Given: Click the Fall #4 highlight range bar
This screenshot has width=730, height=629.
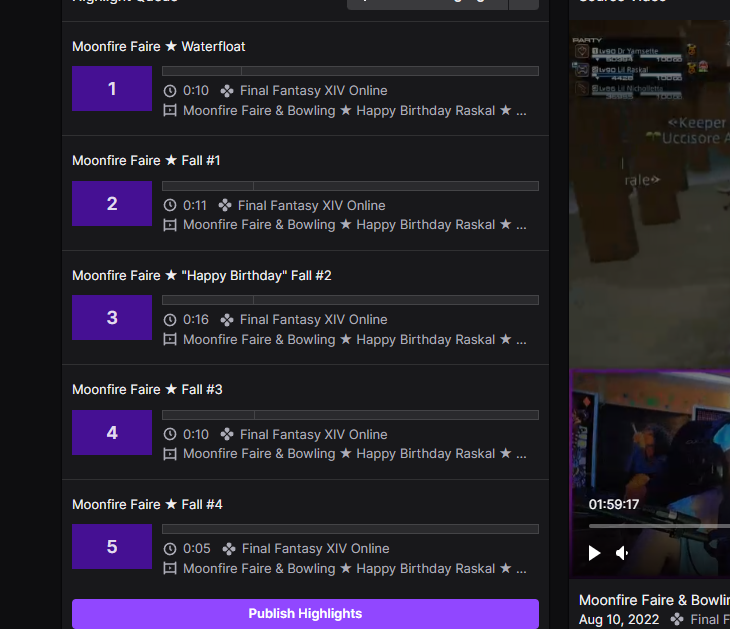Looking at the screenshot, I should tap(351, 529).
